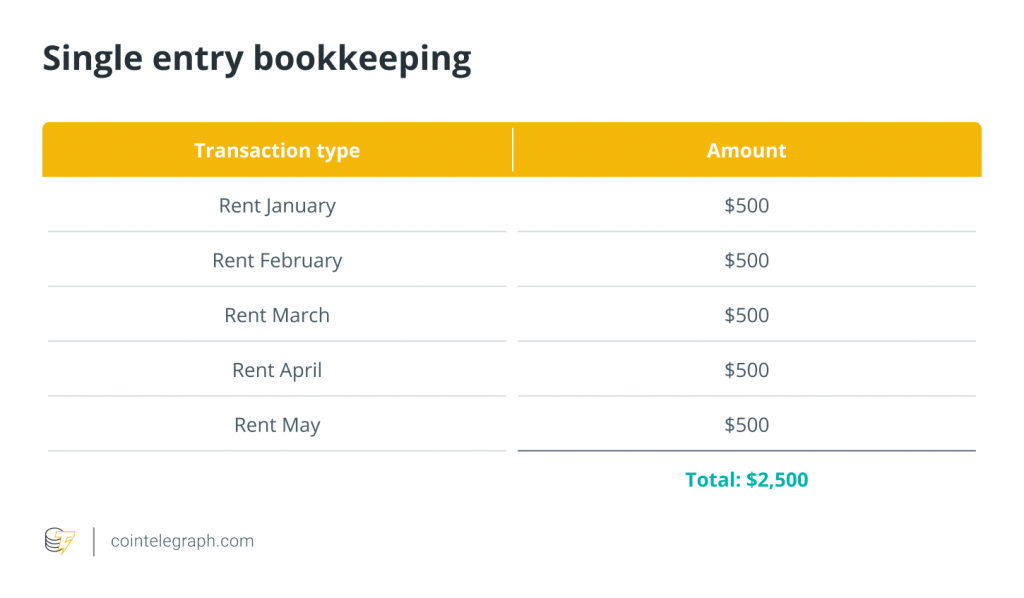Click the Amount column header
1024x598 pixels.
pos(746,151)
